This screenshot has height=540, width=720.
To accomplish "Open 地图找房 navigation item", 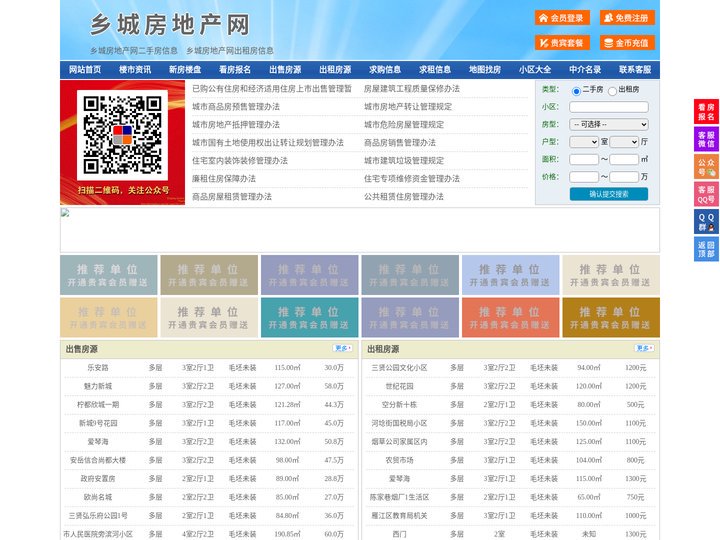I will pos(485,70).
